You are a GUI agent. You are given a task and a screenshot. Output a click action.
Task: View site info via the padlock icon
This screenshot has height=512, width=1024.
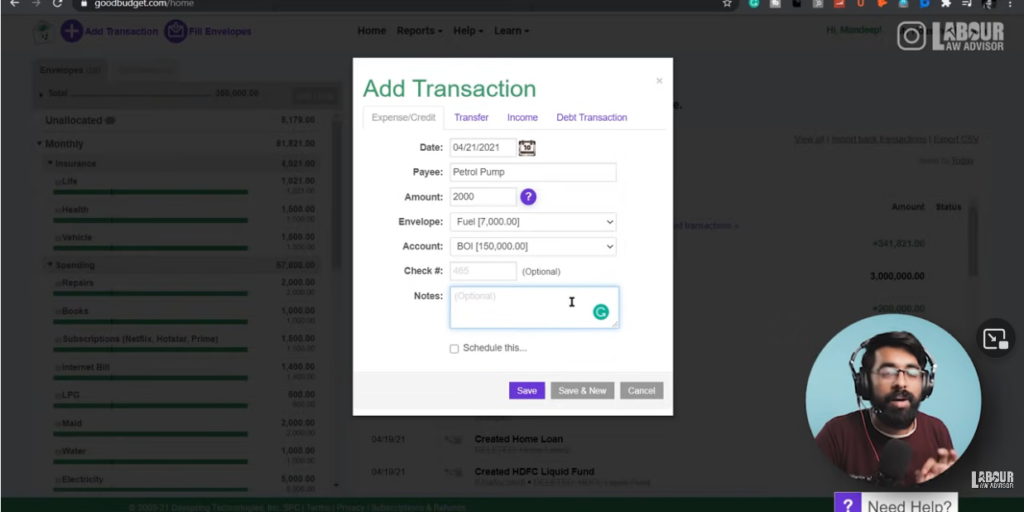click(82, 3)
